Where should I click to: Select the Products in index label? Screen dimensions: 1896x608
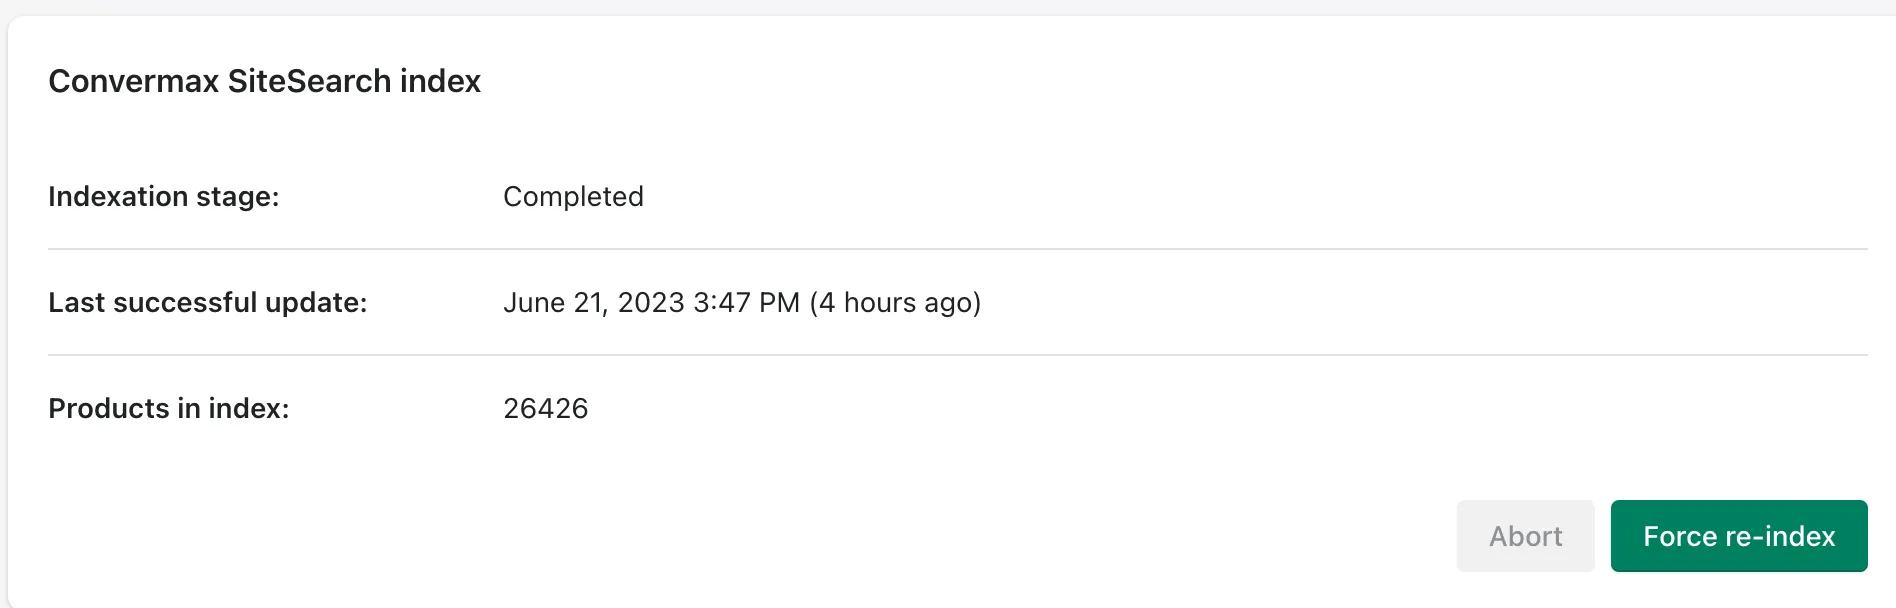pyautogui.click(x=168, y=409)
